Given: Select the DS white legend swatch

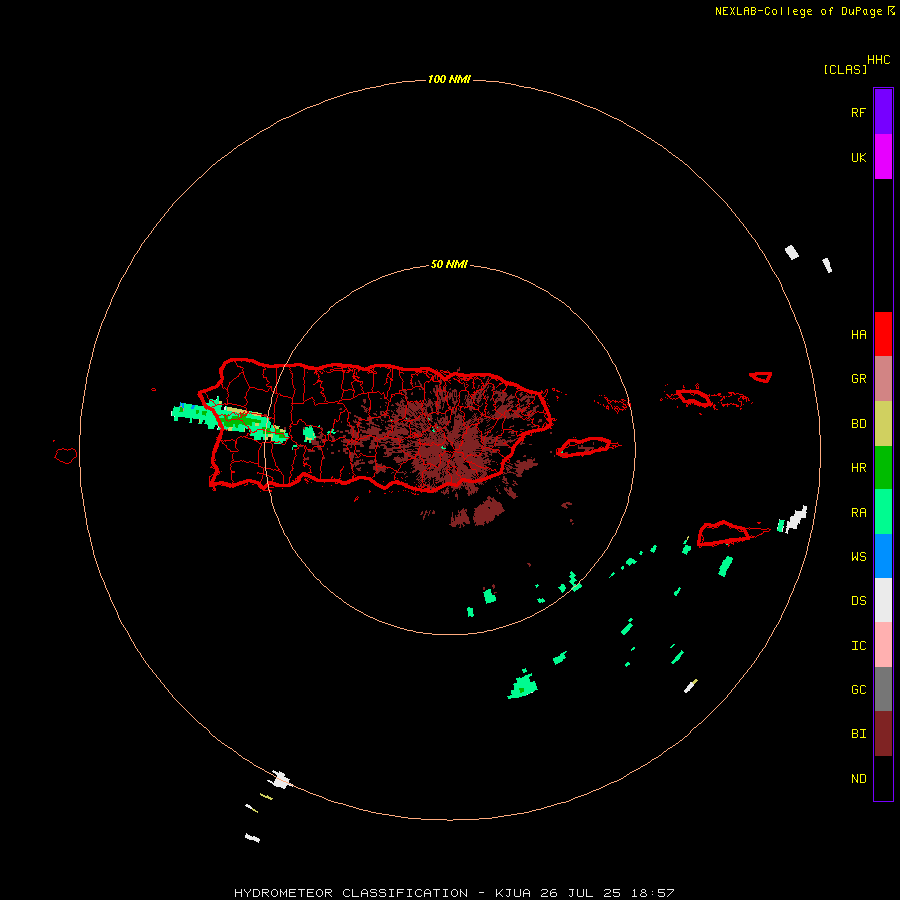Looking at the screenshot, I should pyautogui.click(x=883, y=600).
